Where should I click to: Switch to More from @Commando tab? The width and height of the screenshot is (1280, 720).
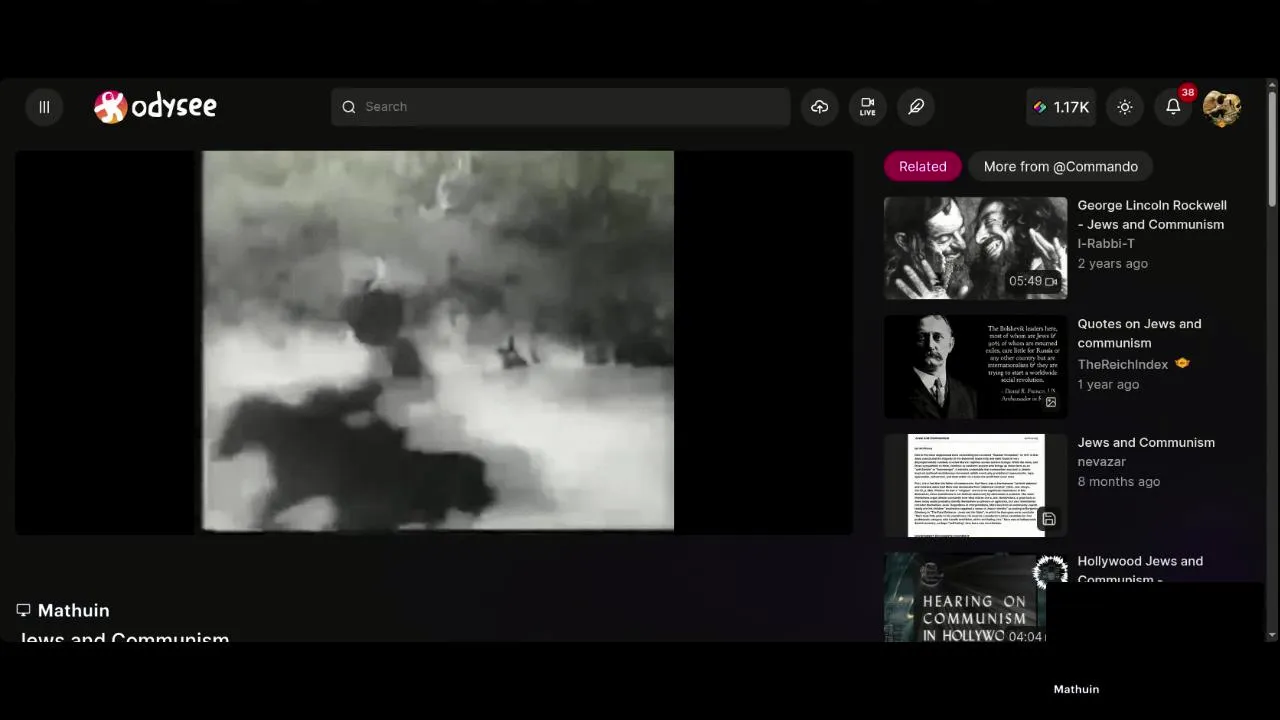coord(1060,167)
